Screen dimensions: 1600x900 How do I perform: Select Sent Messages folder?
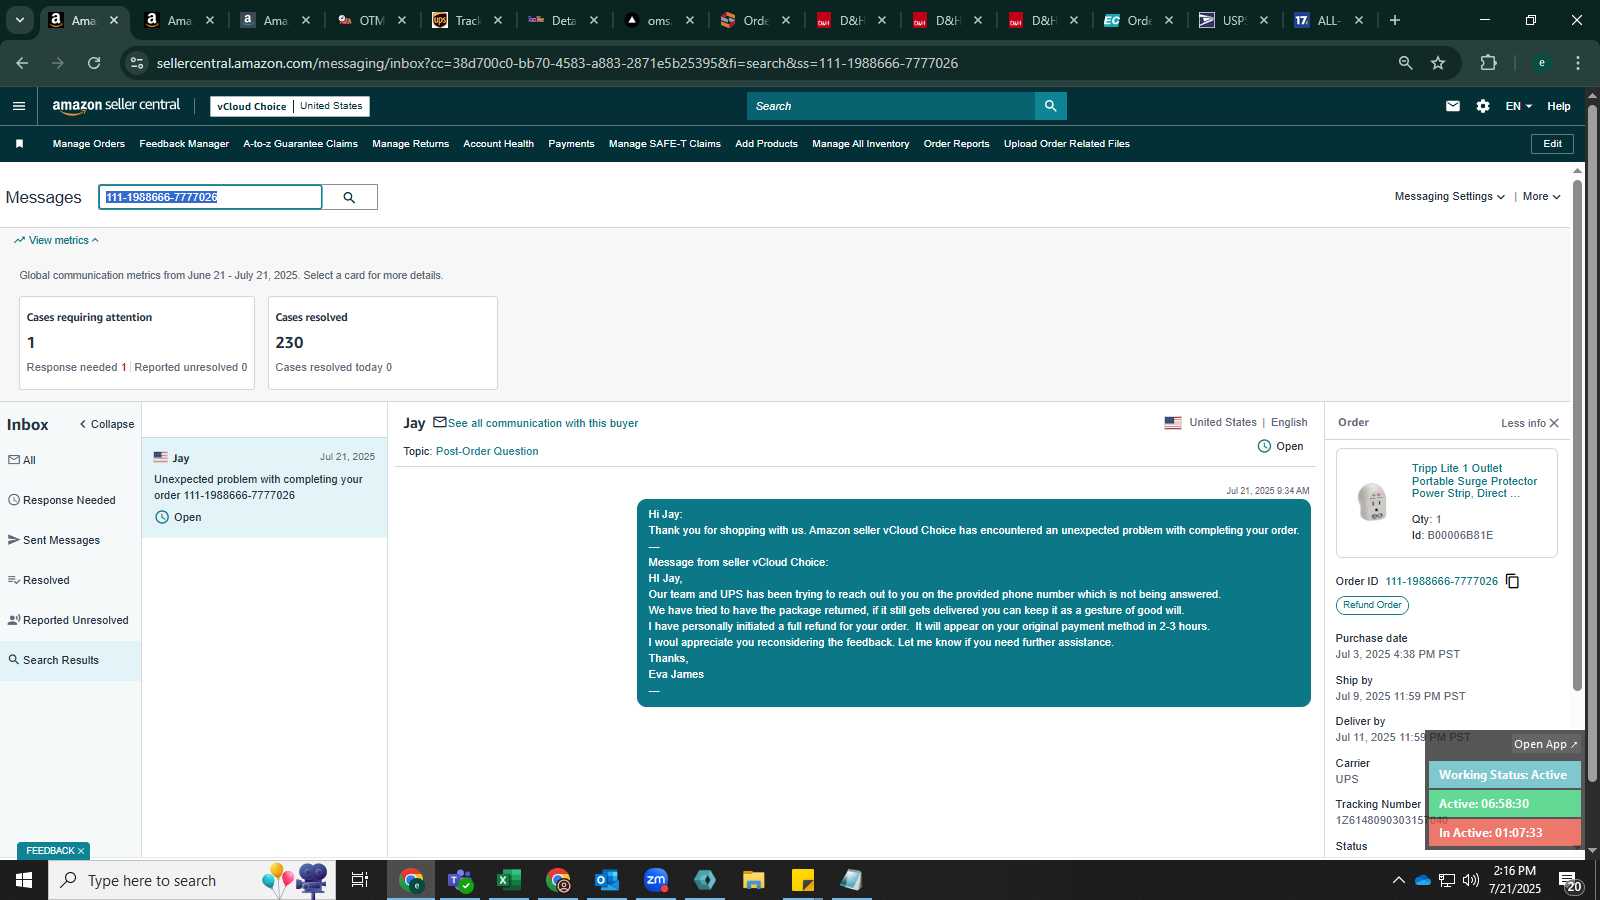pos(54,540)
